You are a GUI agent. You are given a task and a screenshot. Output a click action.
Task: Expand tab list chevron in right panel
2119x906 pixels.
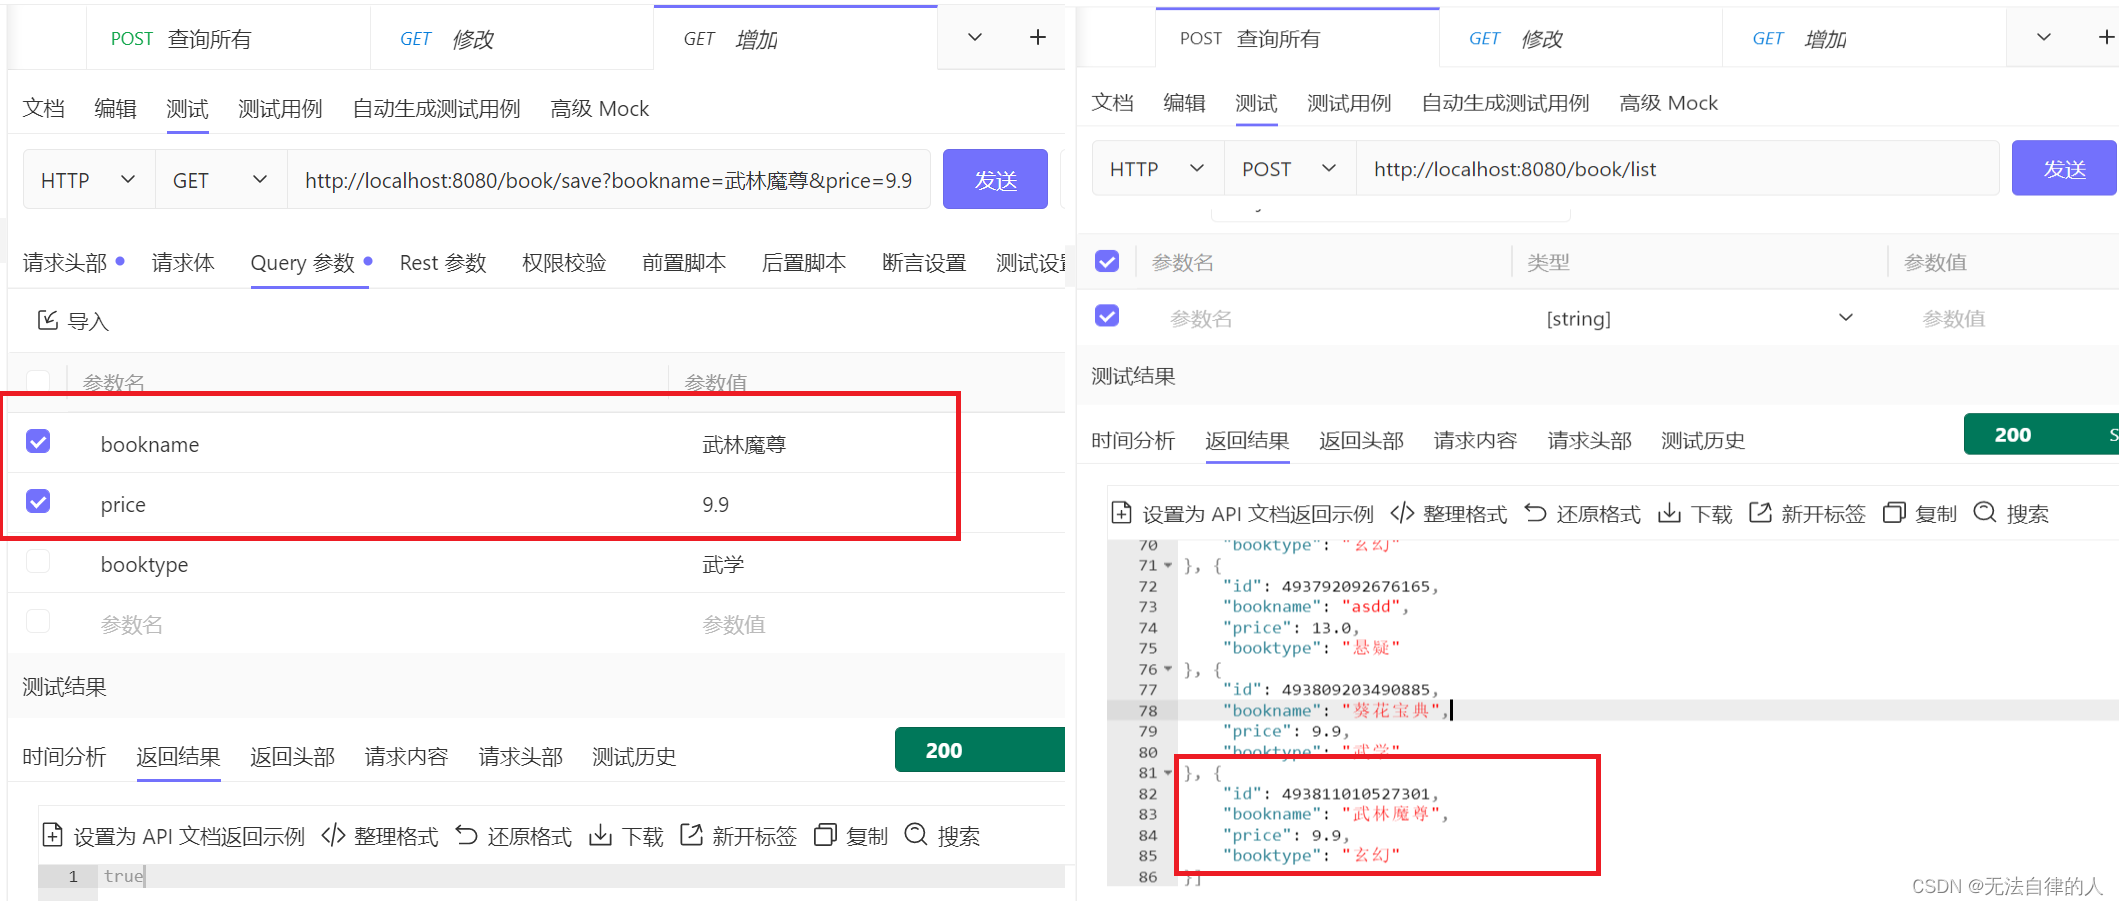2044,37
